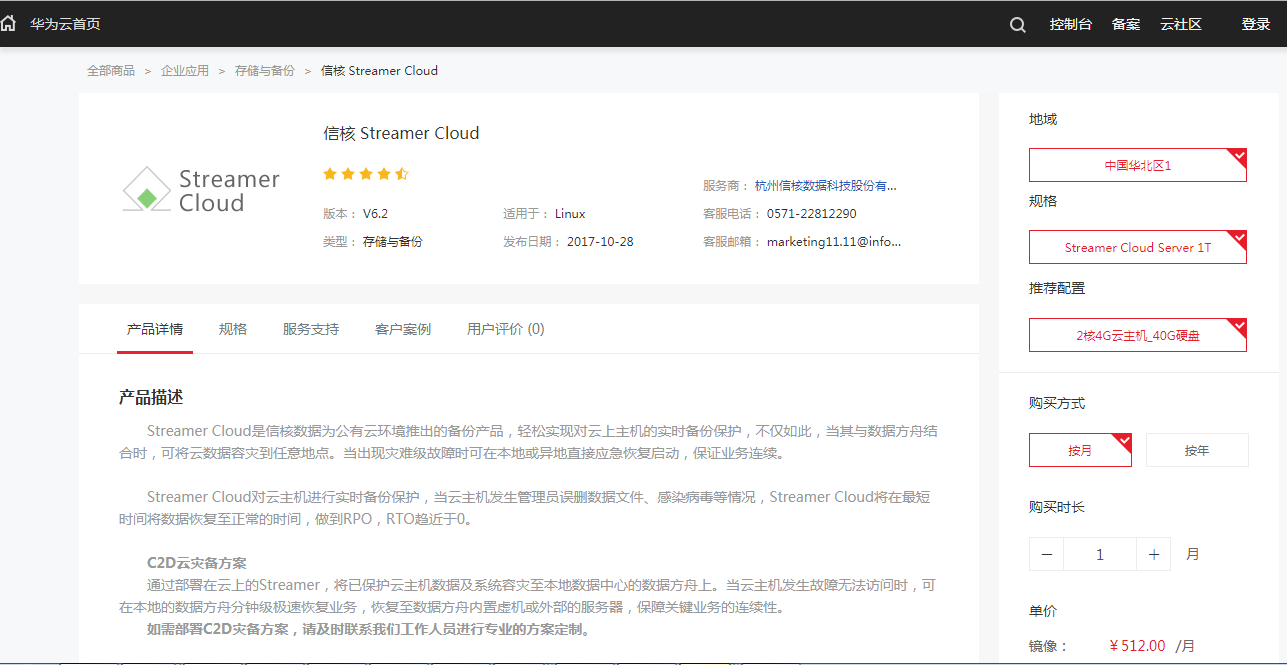Open 华为云首页 link
1287x665 pixels.
pos(65,24)
